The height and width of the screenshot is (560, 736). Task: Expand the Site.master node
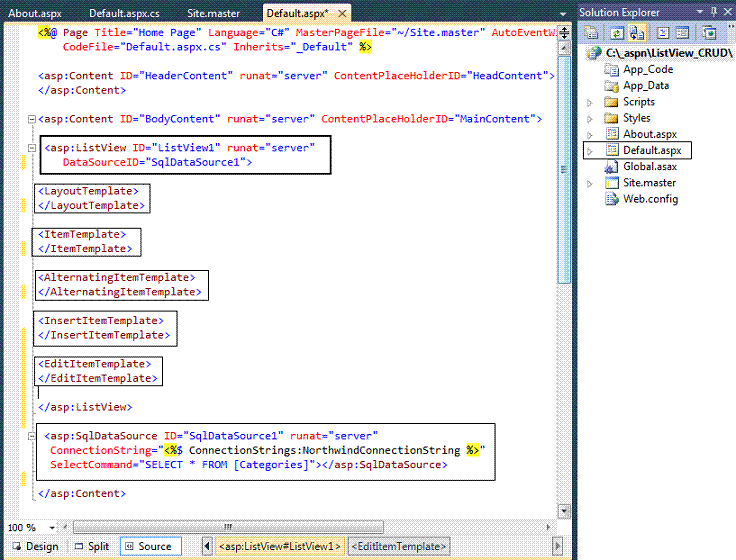point(590,184)
